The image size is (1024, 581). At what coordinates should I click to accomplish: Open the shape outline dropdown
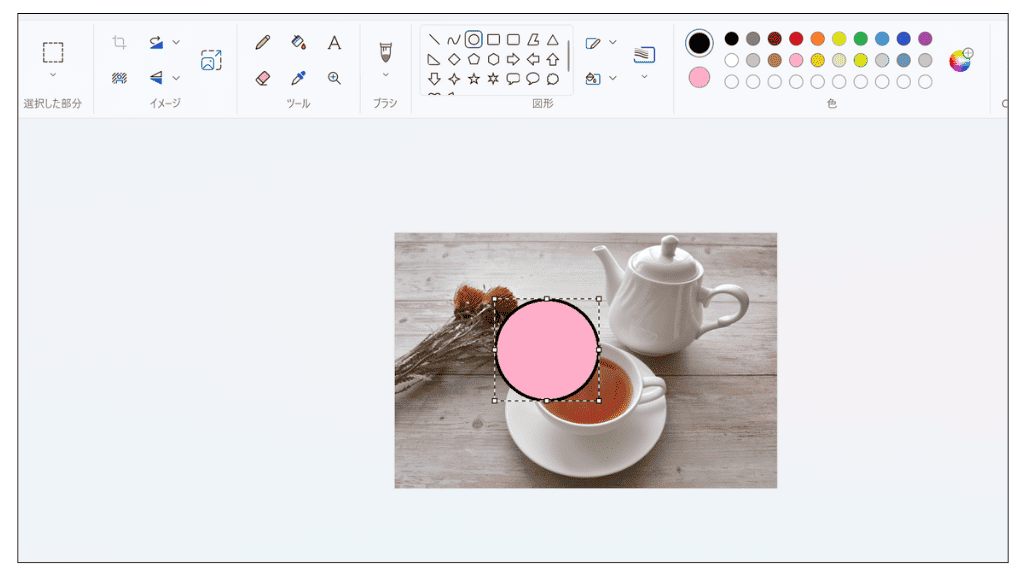612,43
